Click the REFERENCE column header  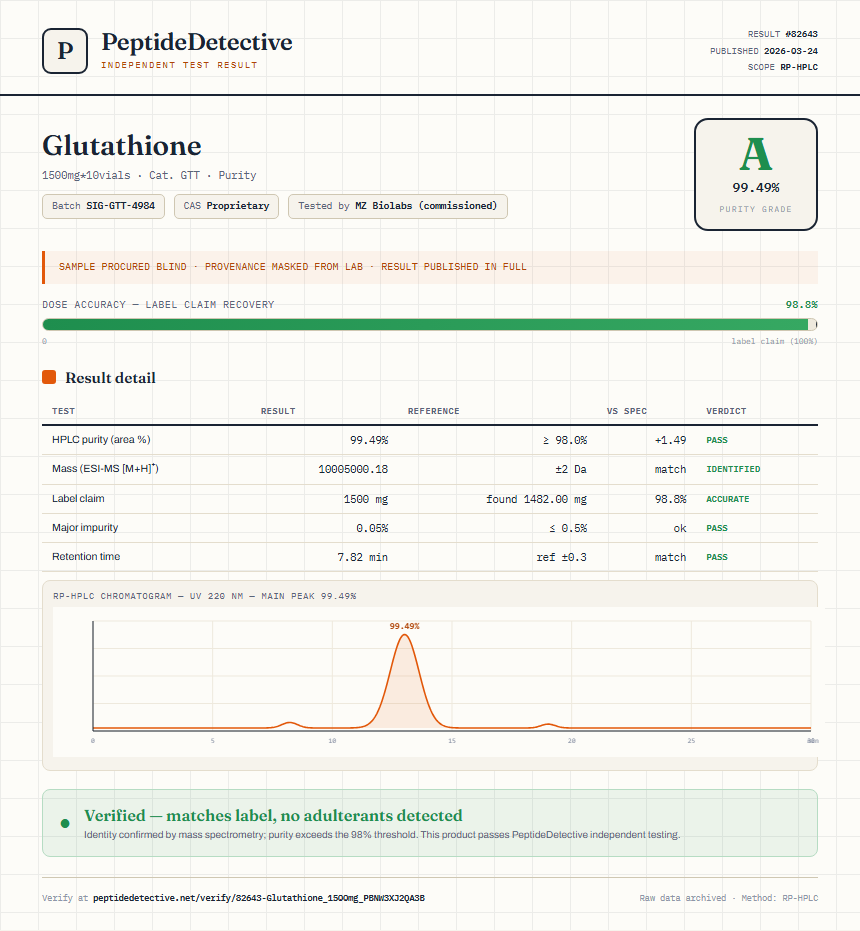(434, 411)
